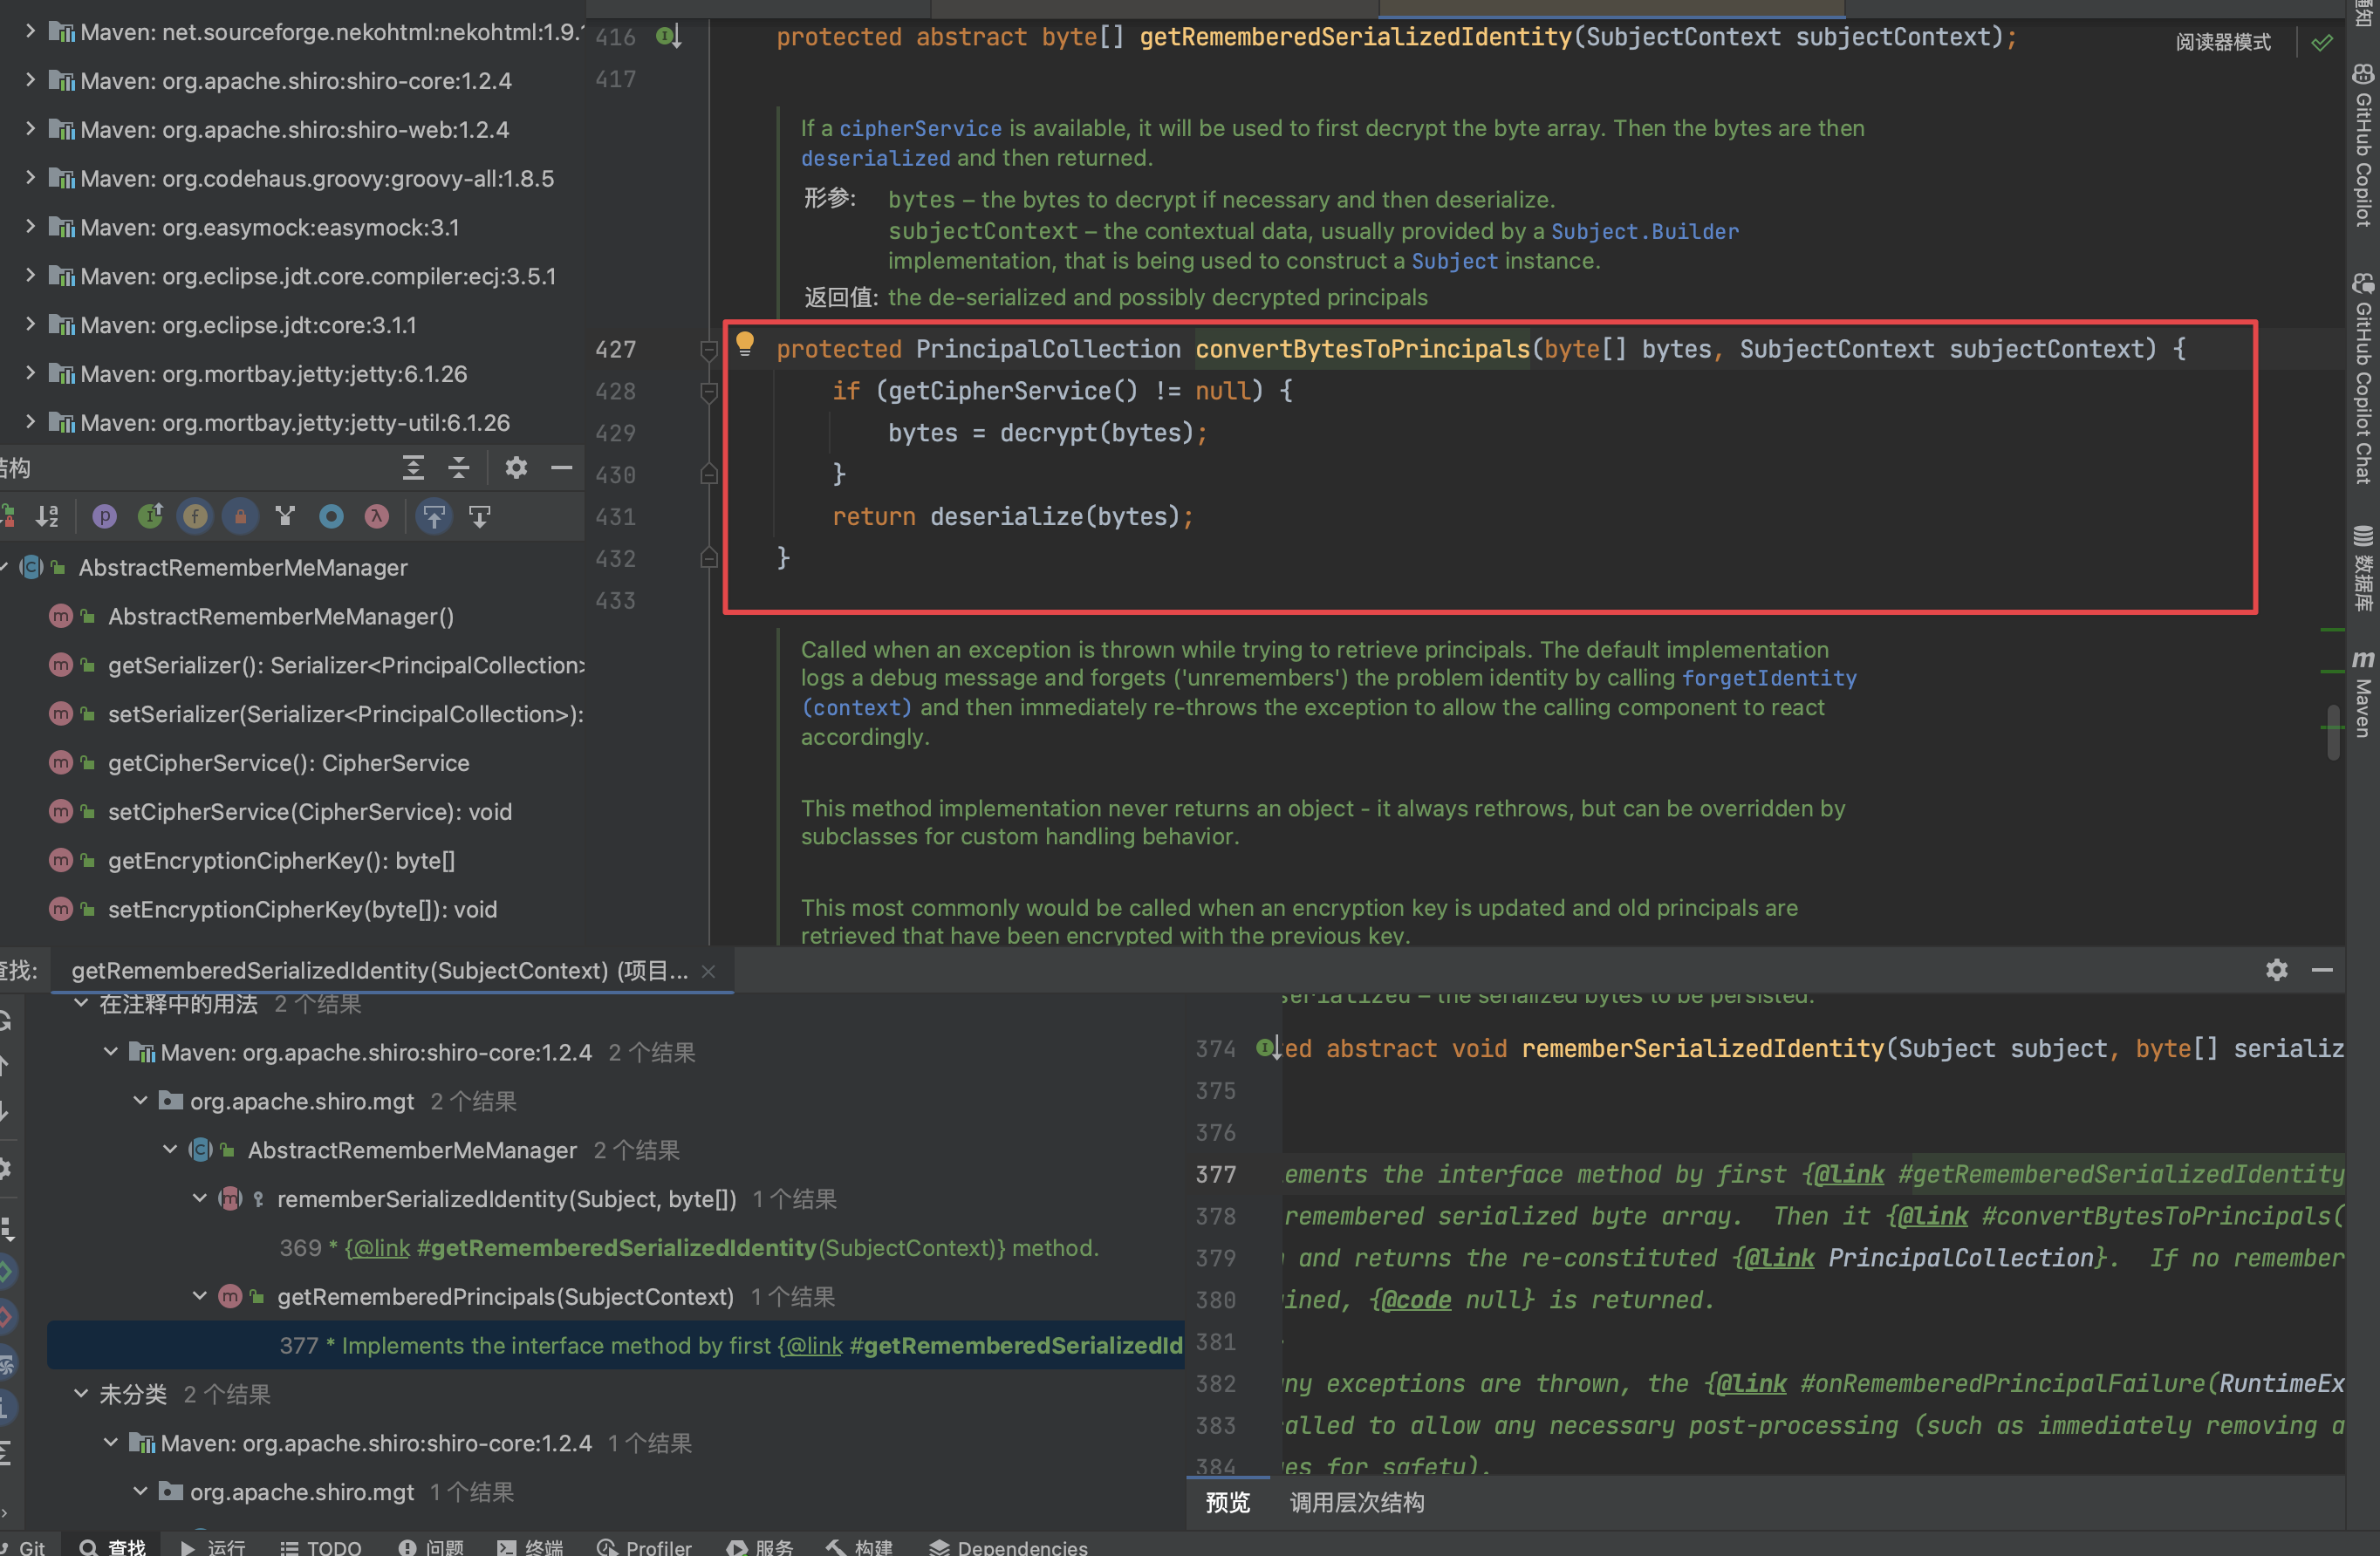Open the Profiler tool window
This screenshot has height=1556, width=2380.
click(x=644, y=1546)
